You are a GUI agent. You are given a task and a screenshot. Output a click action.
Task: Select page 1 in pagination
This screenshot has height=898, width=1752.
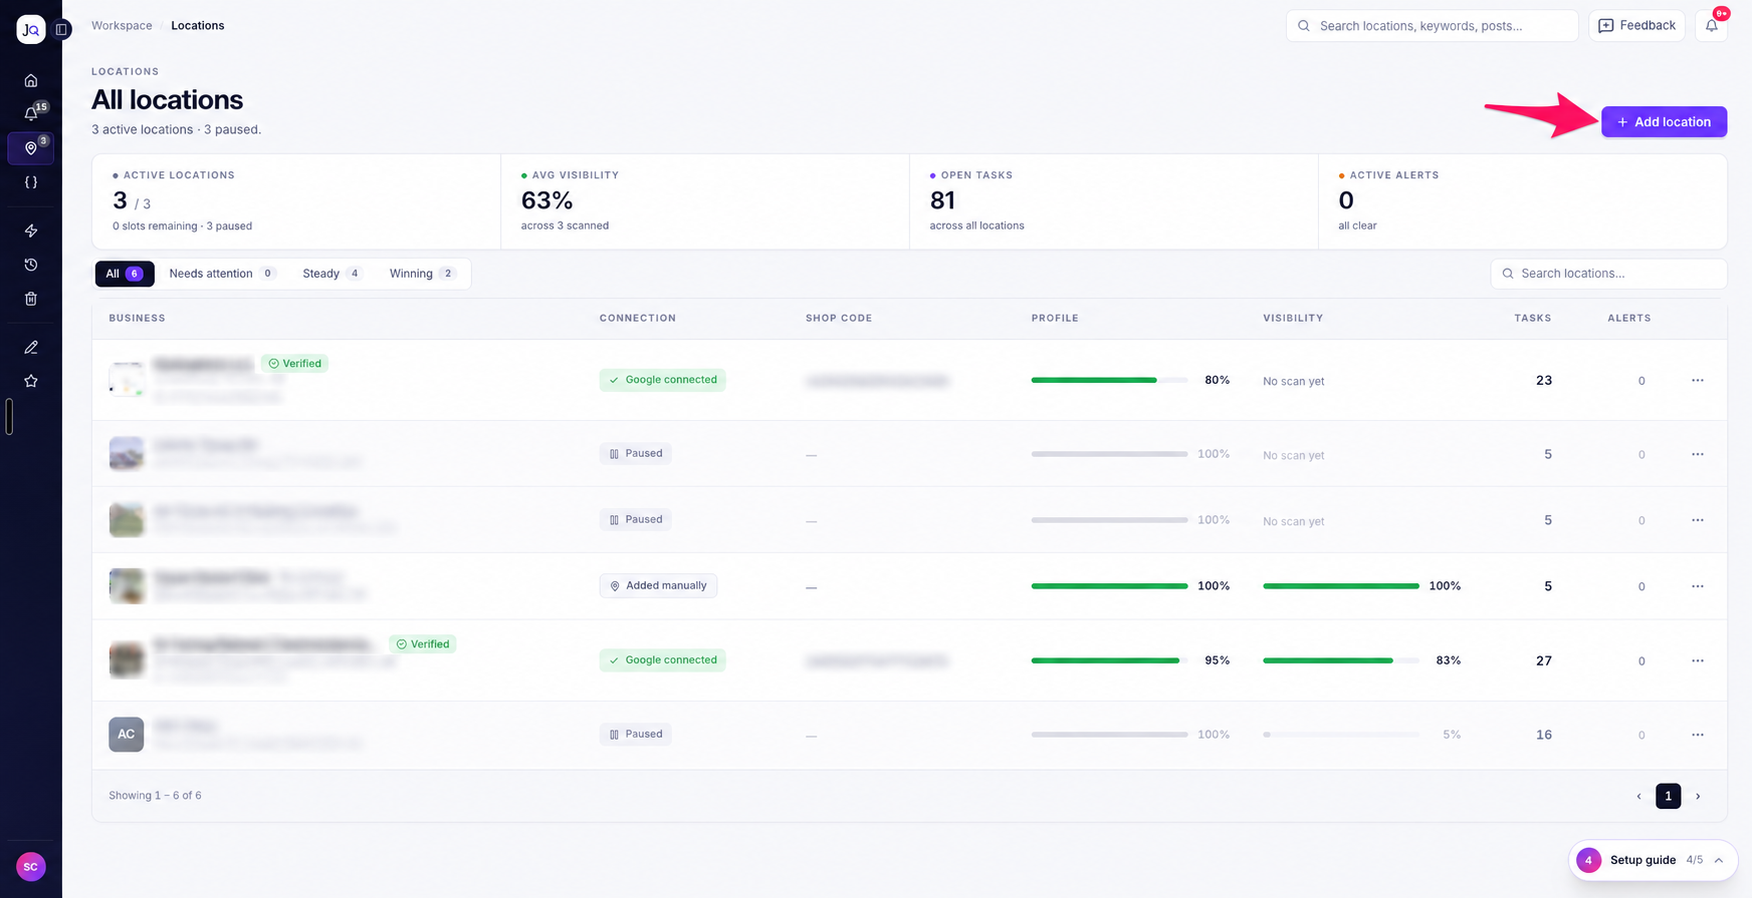(x=1668, y=796)
